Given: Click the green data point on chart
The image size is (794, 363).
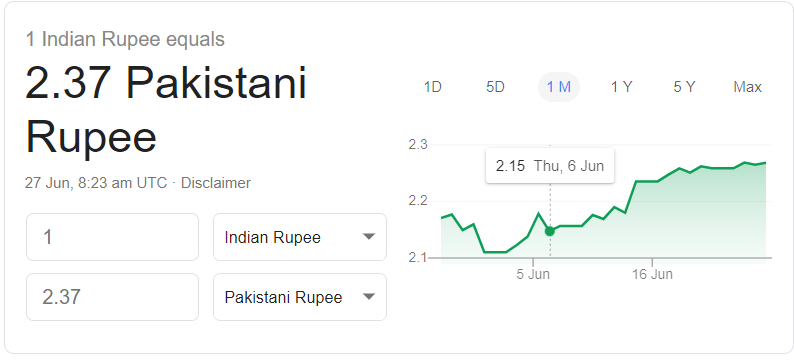Looking at the screenshot, I should point(549,231).
